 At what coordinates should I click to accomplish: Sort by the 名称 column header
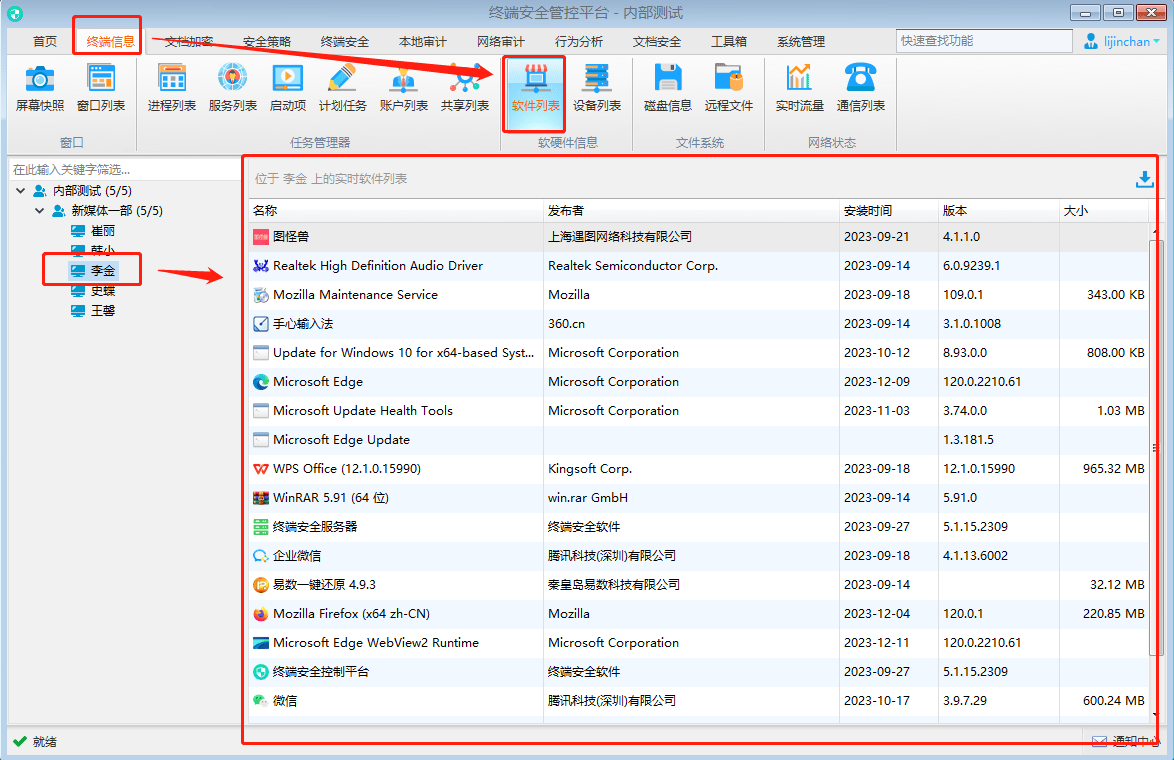(396, 211)
